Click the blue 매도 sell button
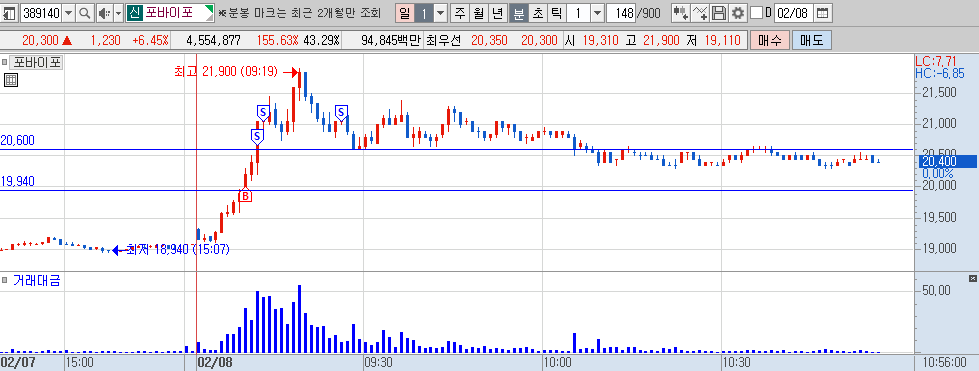This screenshot has height=371, width=979. 812,41
